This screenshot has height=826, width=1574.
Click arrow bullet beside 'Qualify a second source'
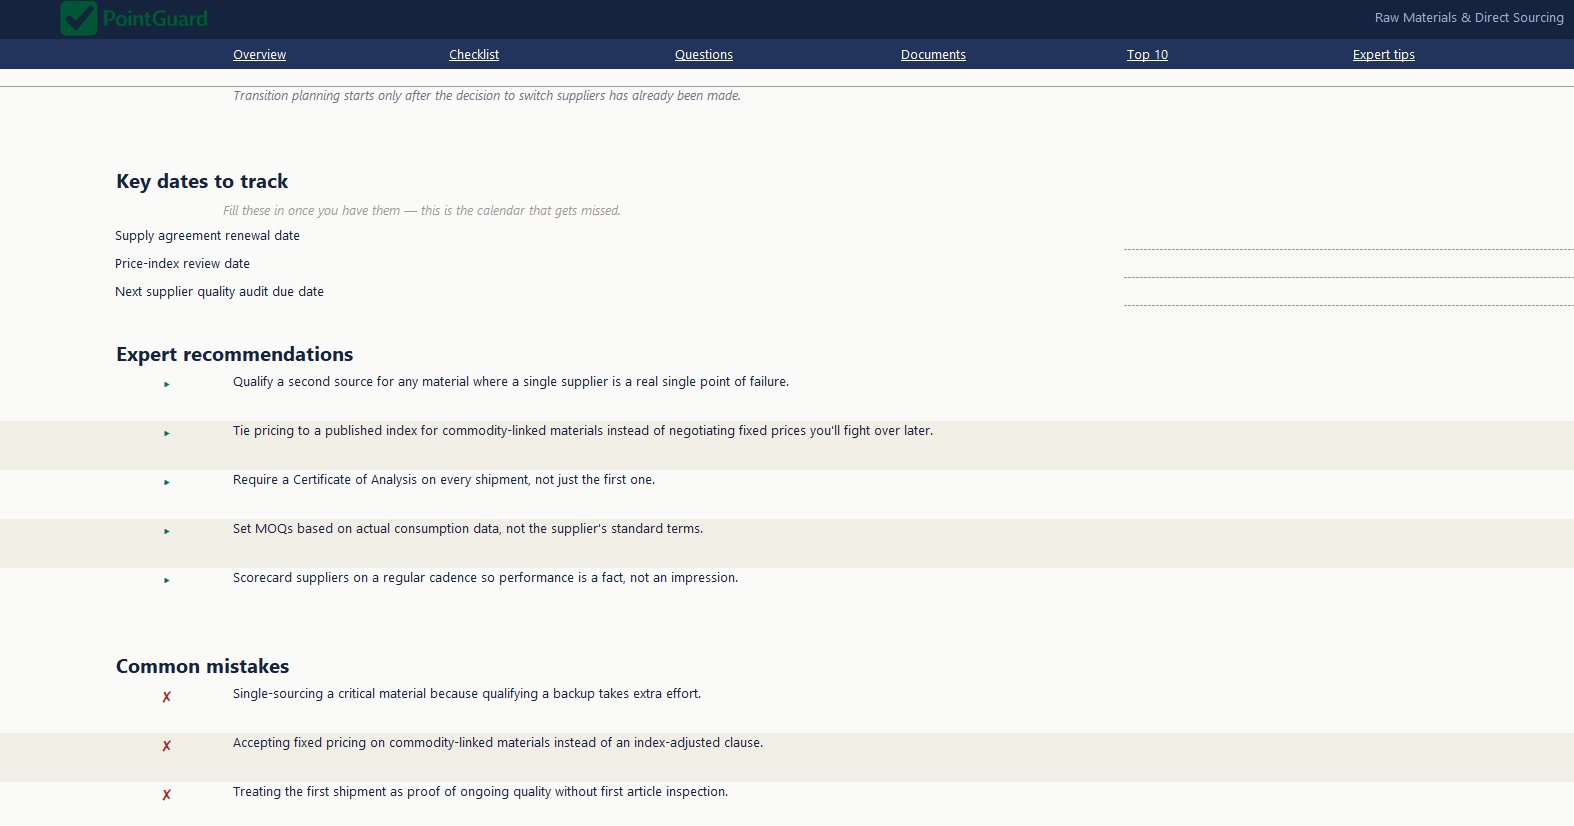(x=167, y=384)
